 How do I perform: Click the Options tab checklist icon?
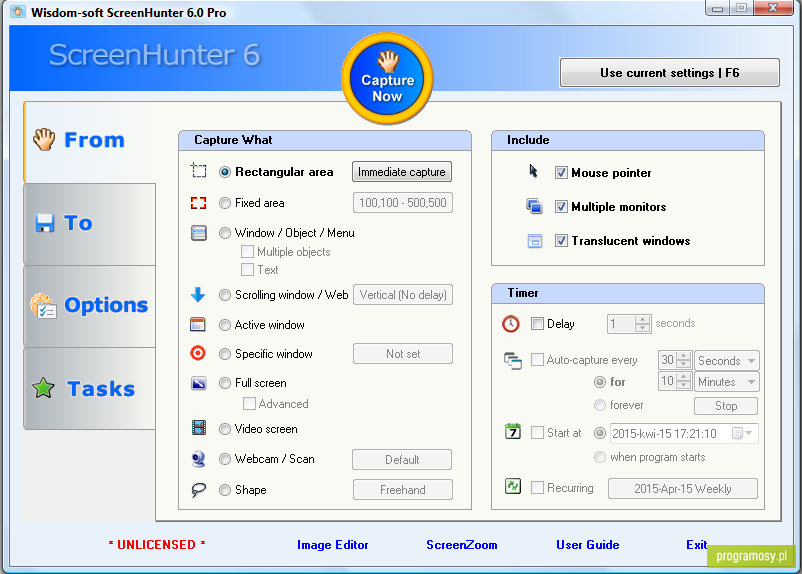point(43,305)
